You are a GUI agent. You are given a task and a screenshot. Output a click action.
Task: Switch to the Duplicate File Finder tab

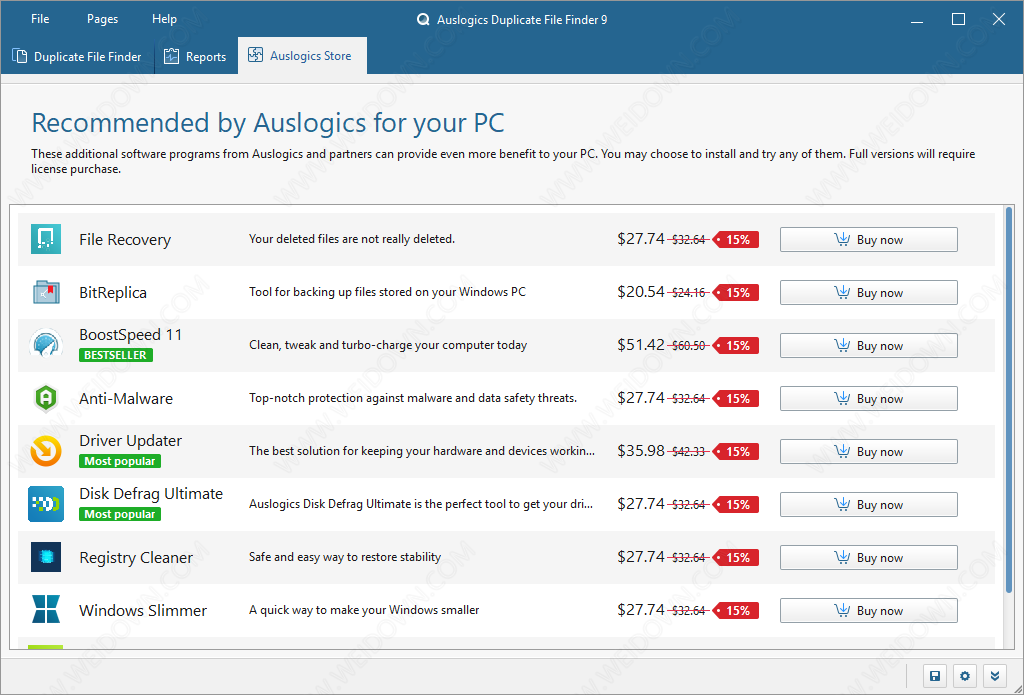pyautogui.click(x=77, y=57)
